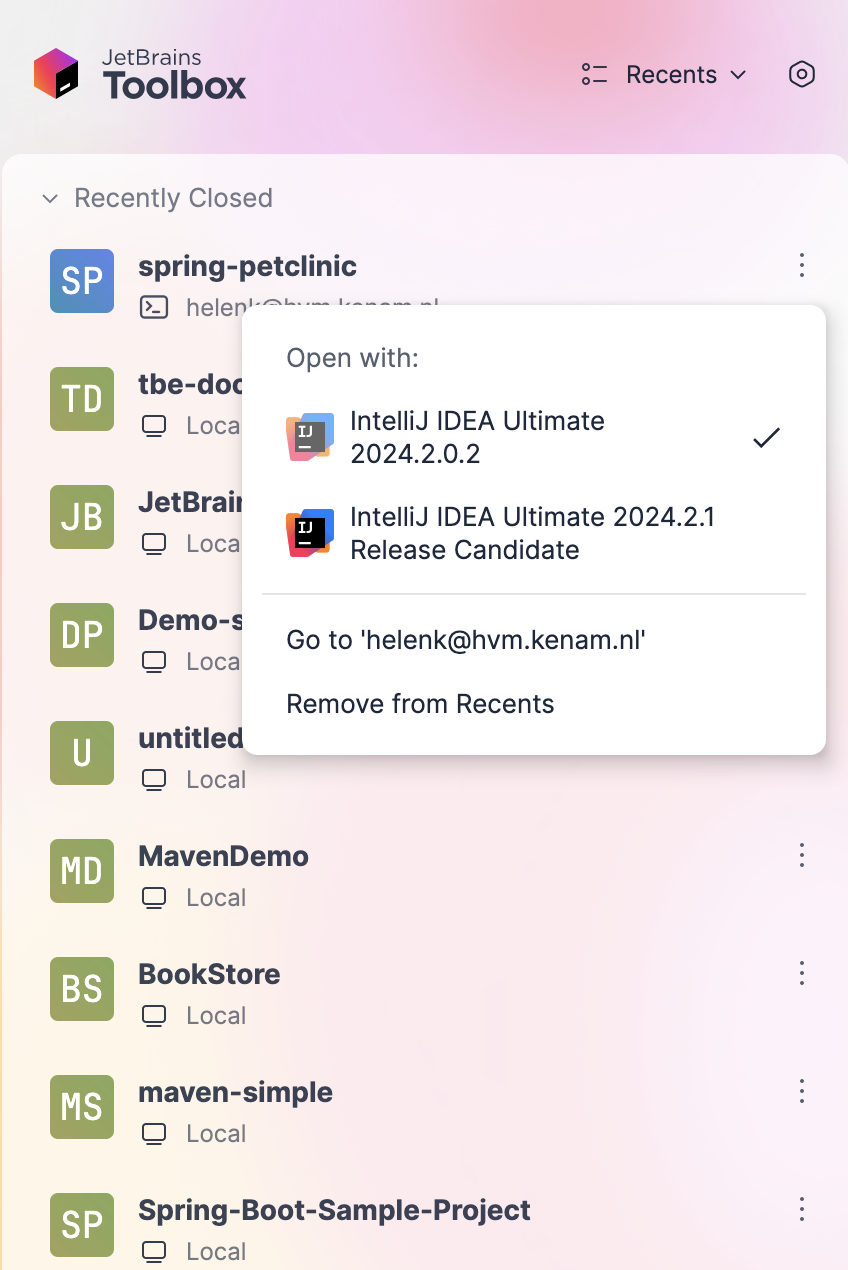Click the terminal icon under spring-petclinic
Viewport: 848px width, 1270px height.
(x=154, y=307)
